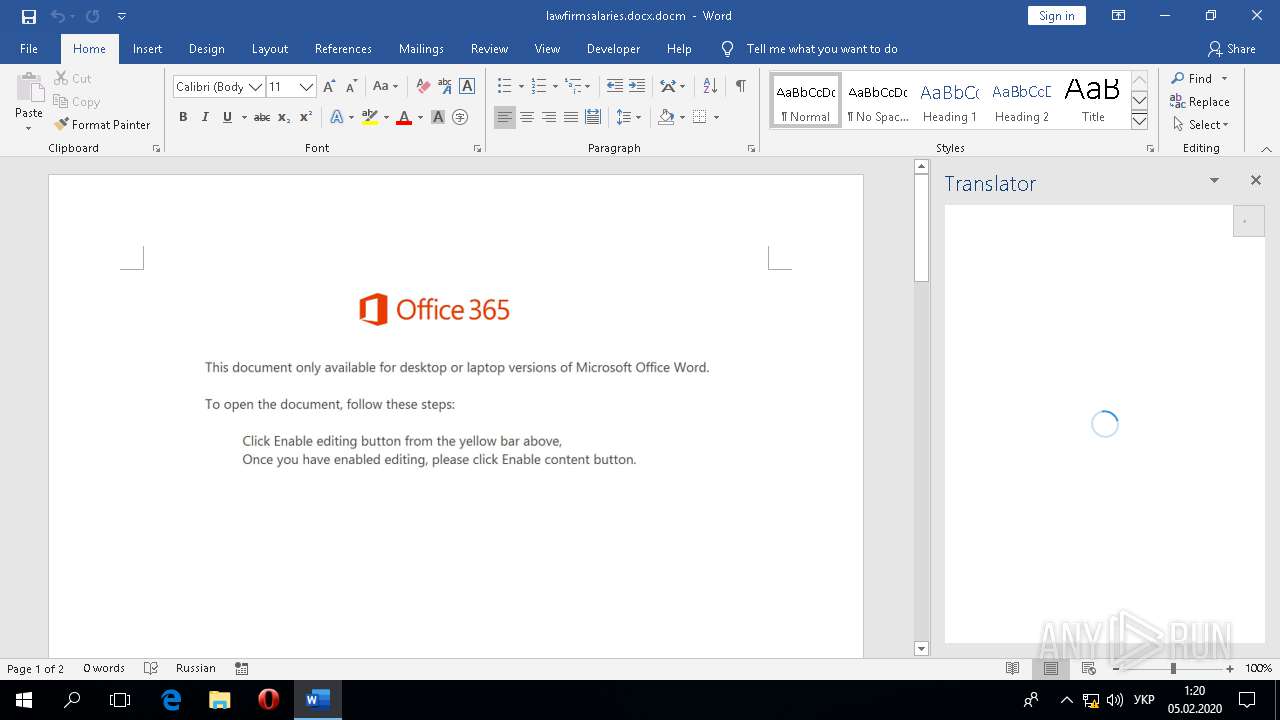This screenshot has width=1280, height=720.
Task: Open the Font size dropdown
Action: tap(307, 87)
